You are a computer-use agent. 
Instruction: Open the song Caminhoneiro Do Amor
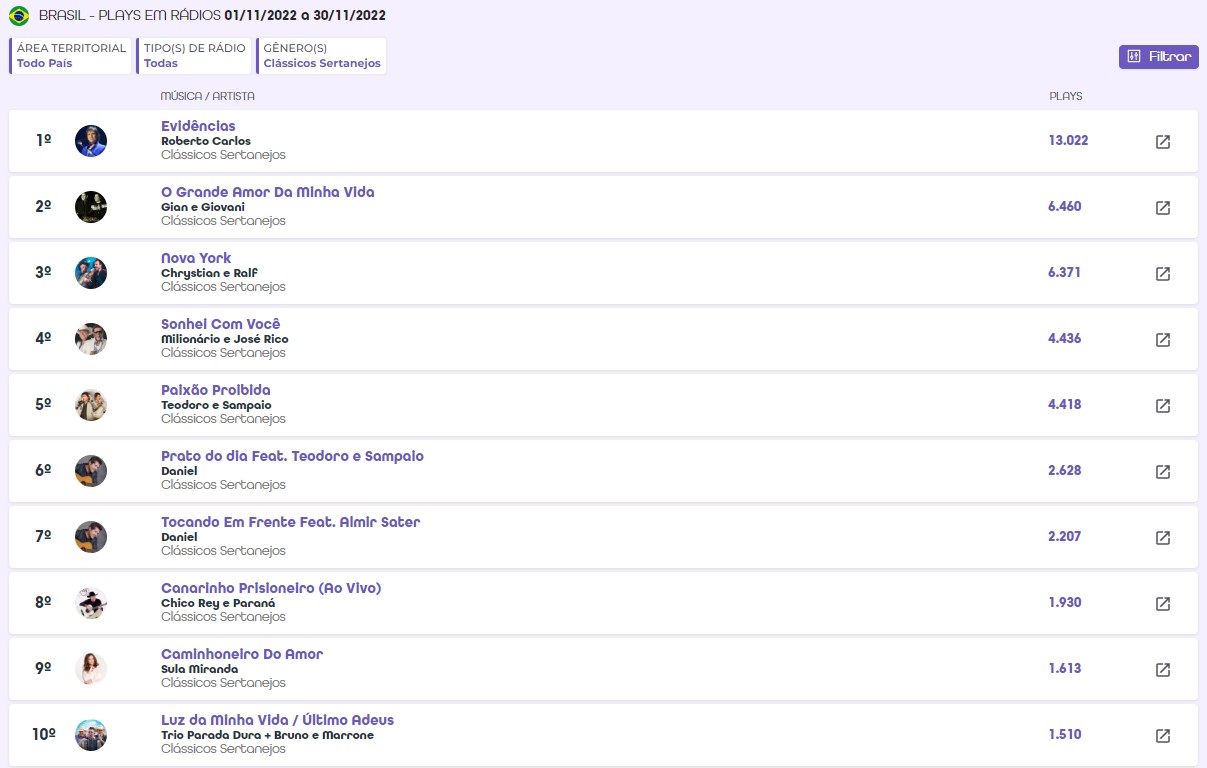(242, 654)
